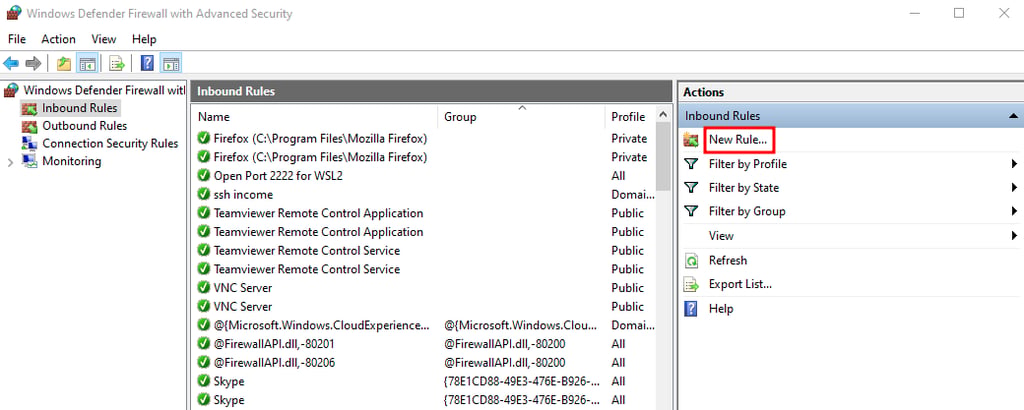1024x410 pixels.
Task: Click the Back arrow toolbar icon
Action: pos(11,63)
